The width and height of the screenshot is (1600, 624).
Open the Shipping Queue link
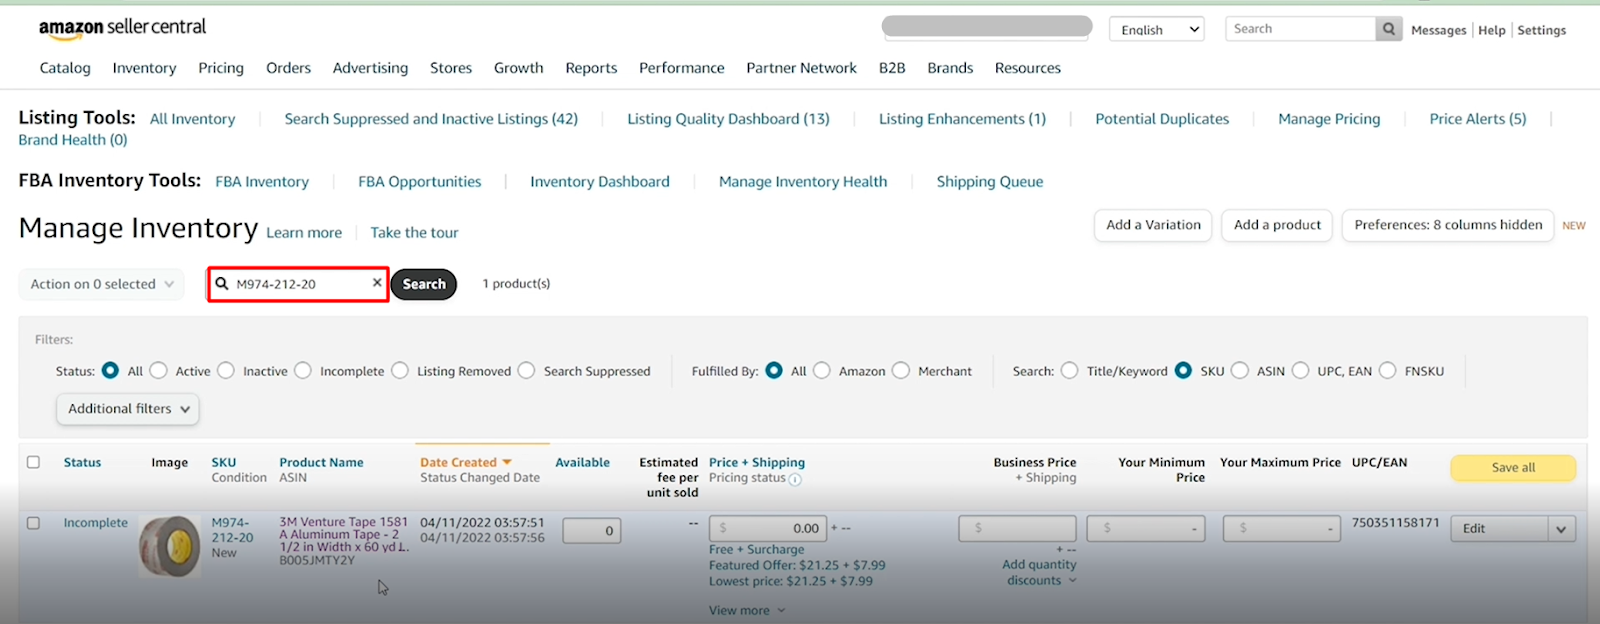point(989,182)
